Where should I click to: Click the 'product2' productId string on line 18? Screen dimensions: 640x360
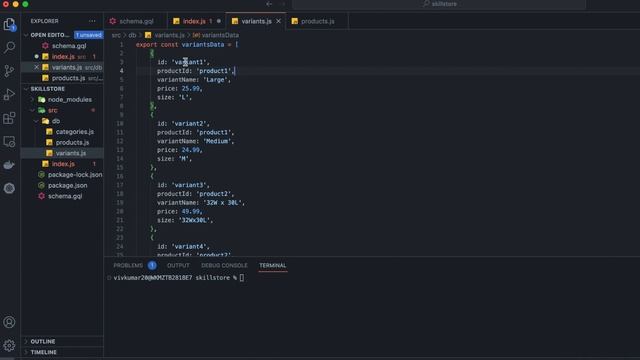pyautogui.click(x=214, y=194)
